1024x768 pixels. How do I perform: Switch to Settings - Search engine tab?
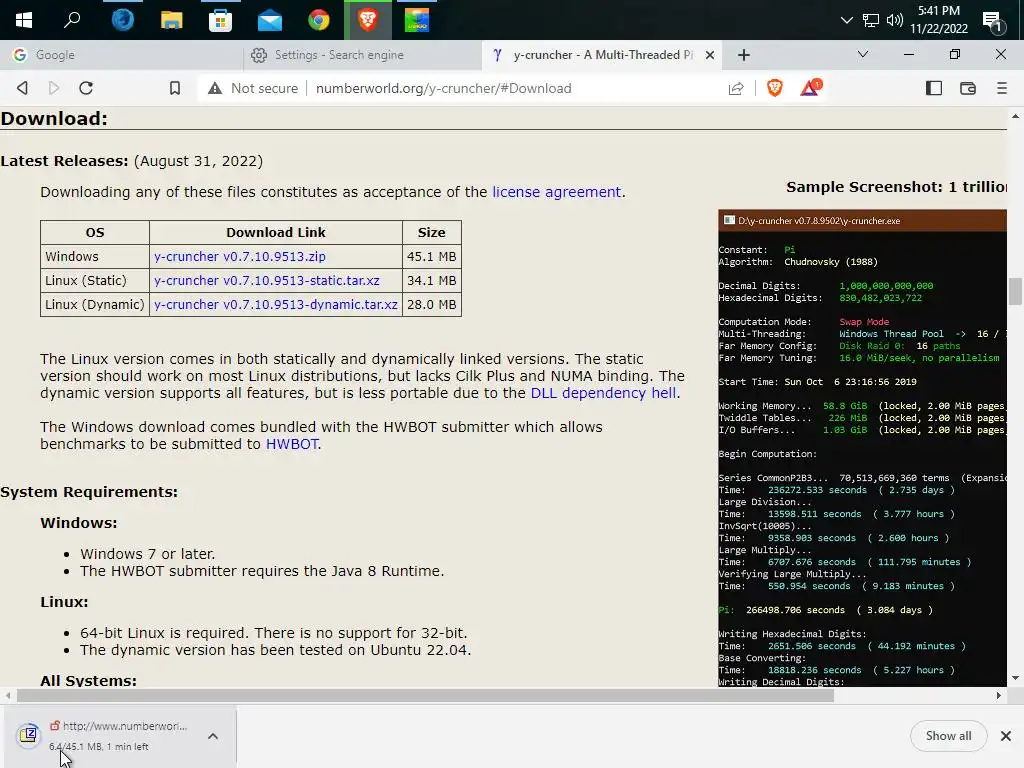coord(362,55)
